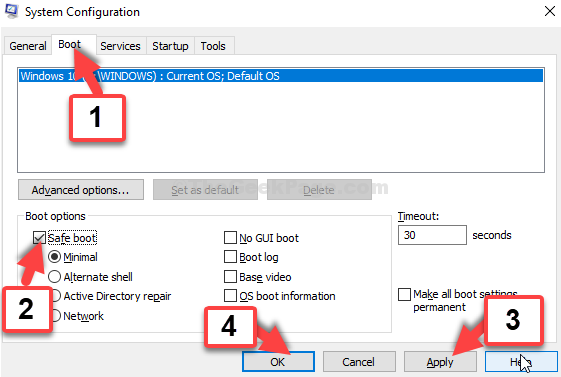Click the Timeout seconds input field
Image resolution: width=561 pixels, height=377 pixels.
(432, 235)
